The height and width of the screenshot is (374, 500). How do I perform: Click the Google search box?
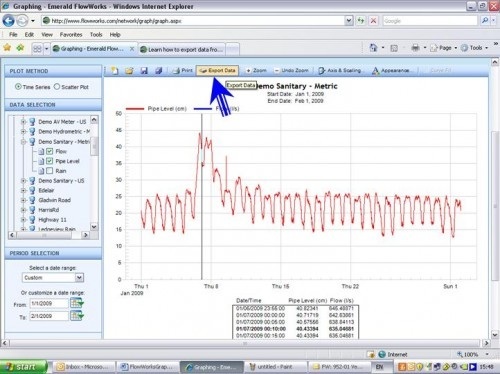click(430, 21)
